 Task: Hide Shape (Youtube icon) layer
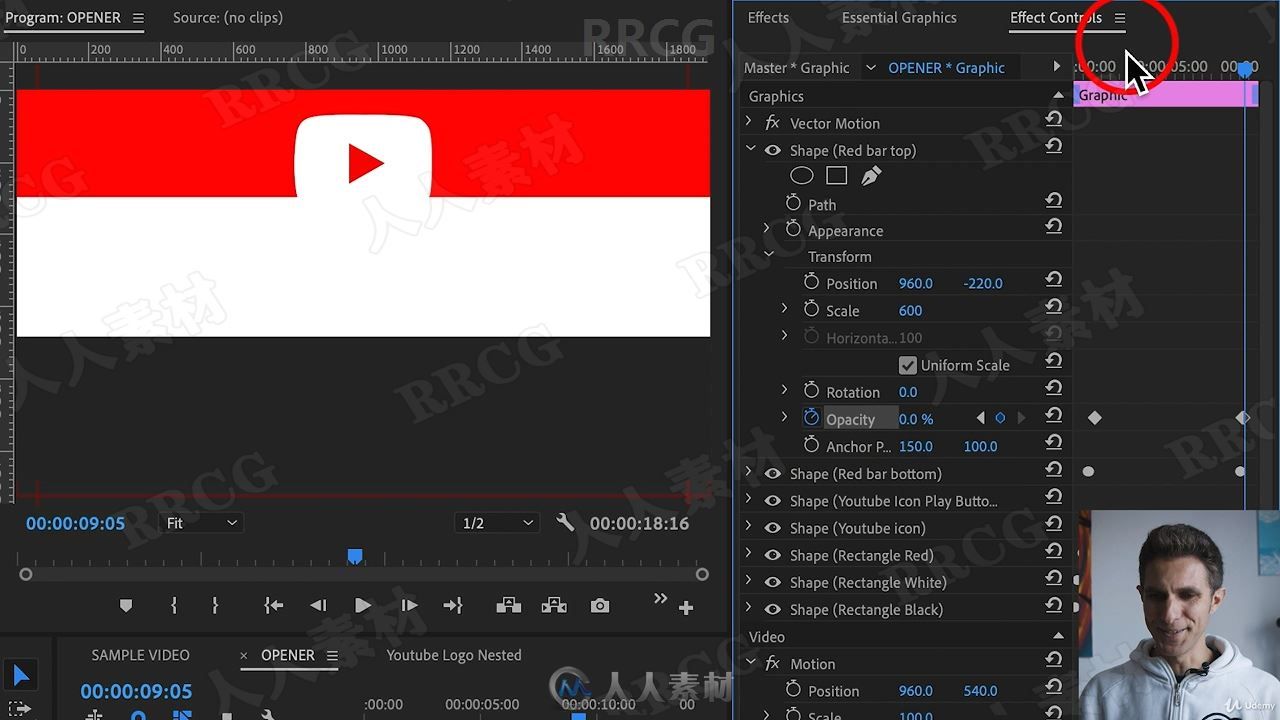(x=773, y=528)
